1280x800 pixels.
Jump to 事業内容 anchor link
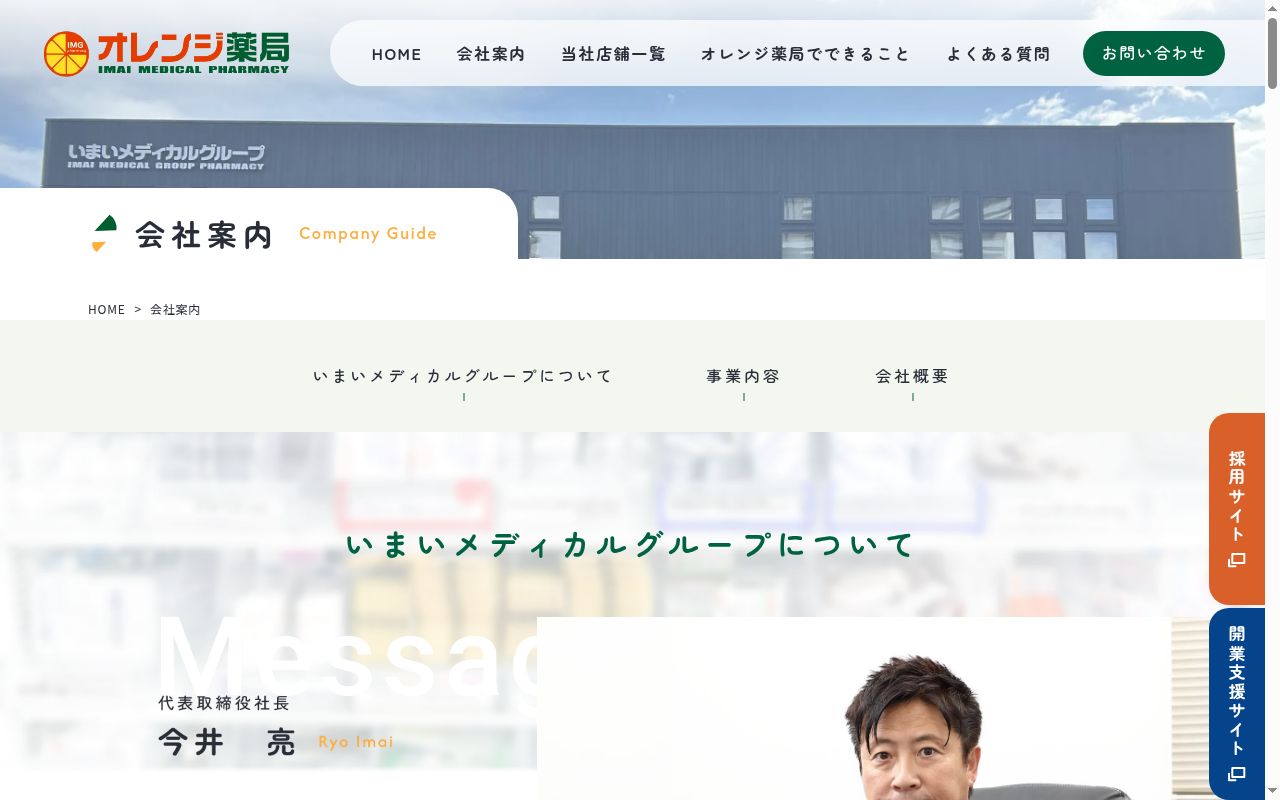click(743, 377)
